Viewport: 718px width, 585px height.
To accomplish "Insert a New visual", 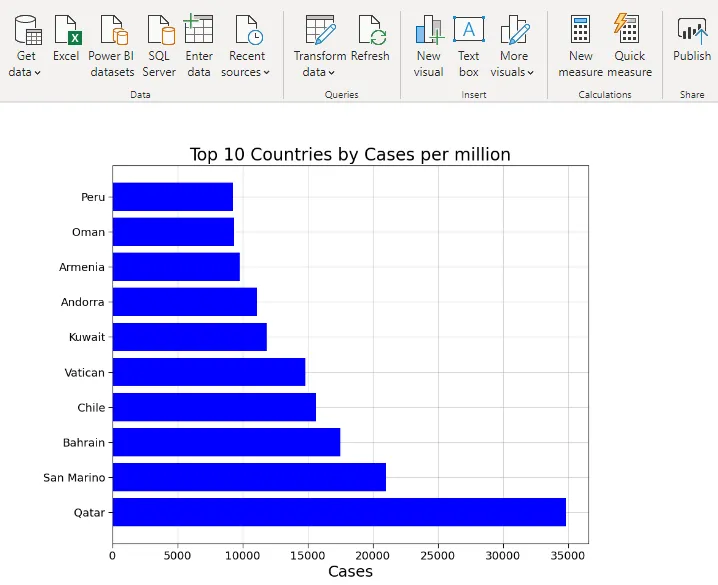I will click(x=429, y=30).
